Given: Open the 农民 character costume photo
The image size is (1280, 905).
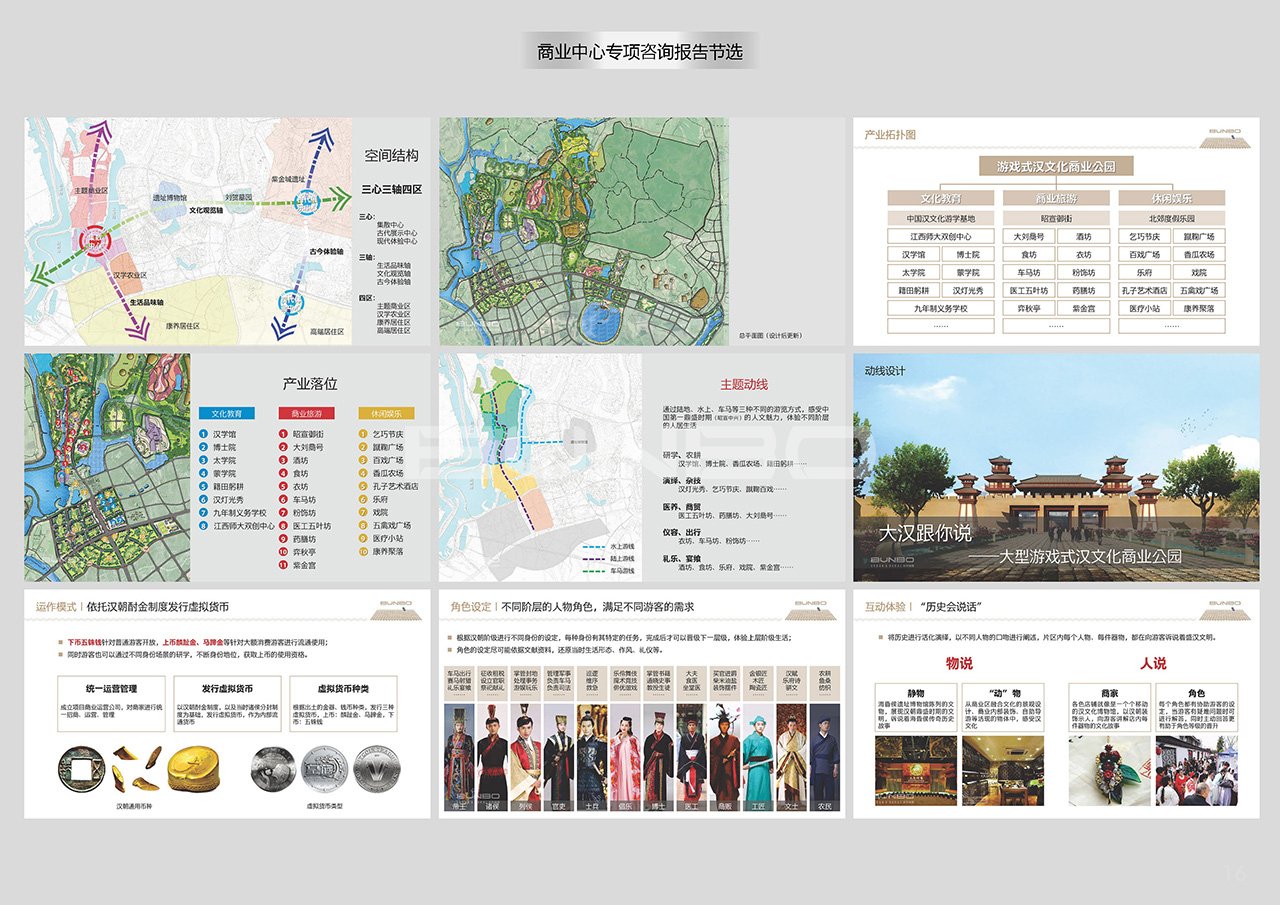Looking at the screenshot, I should coord(825,755).
